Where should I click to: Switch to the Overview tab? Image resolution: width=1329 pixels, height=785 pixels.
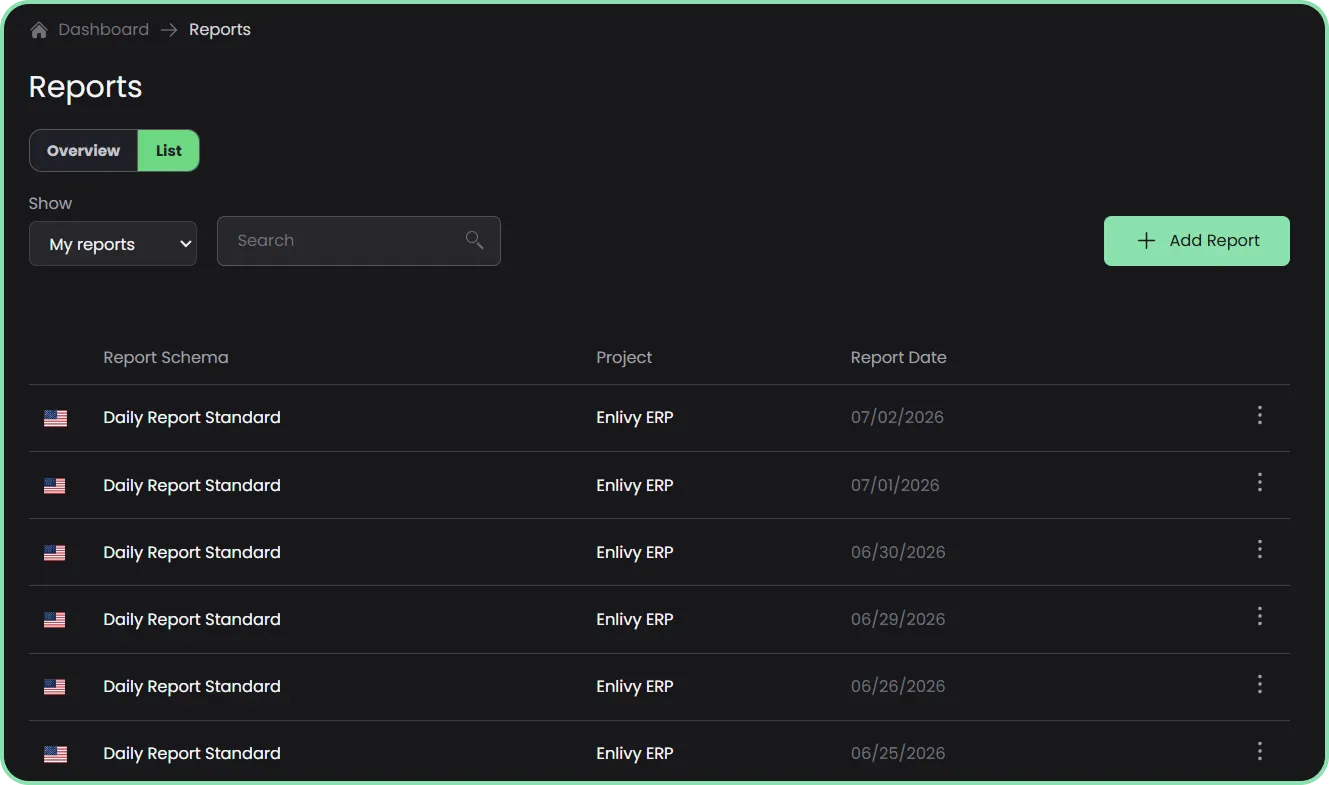83,151
